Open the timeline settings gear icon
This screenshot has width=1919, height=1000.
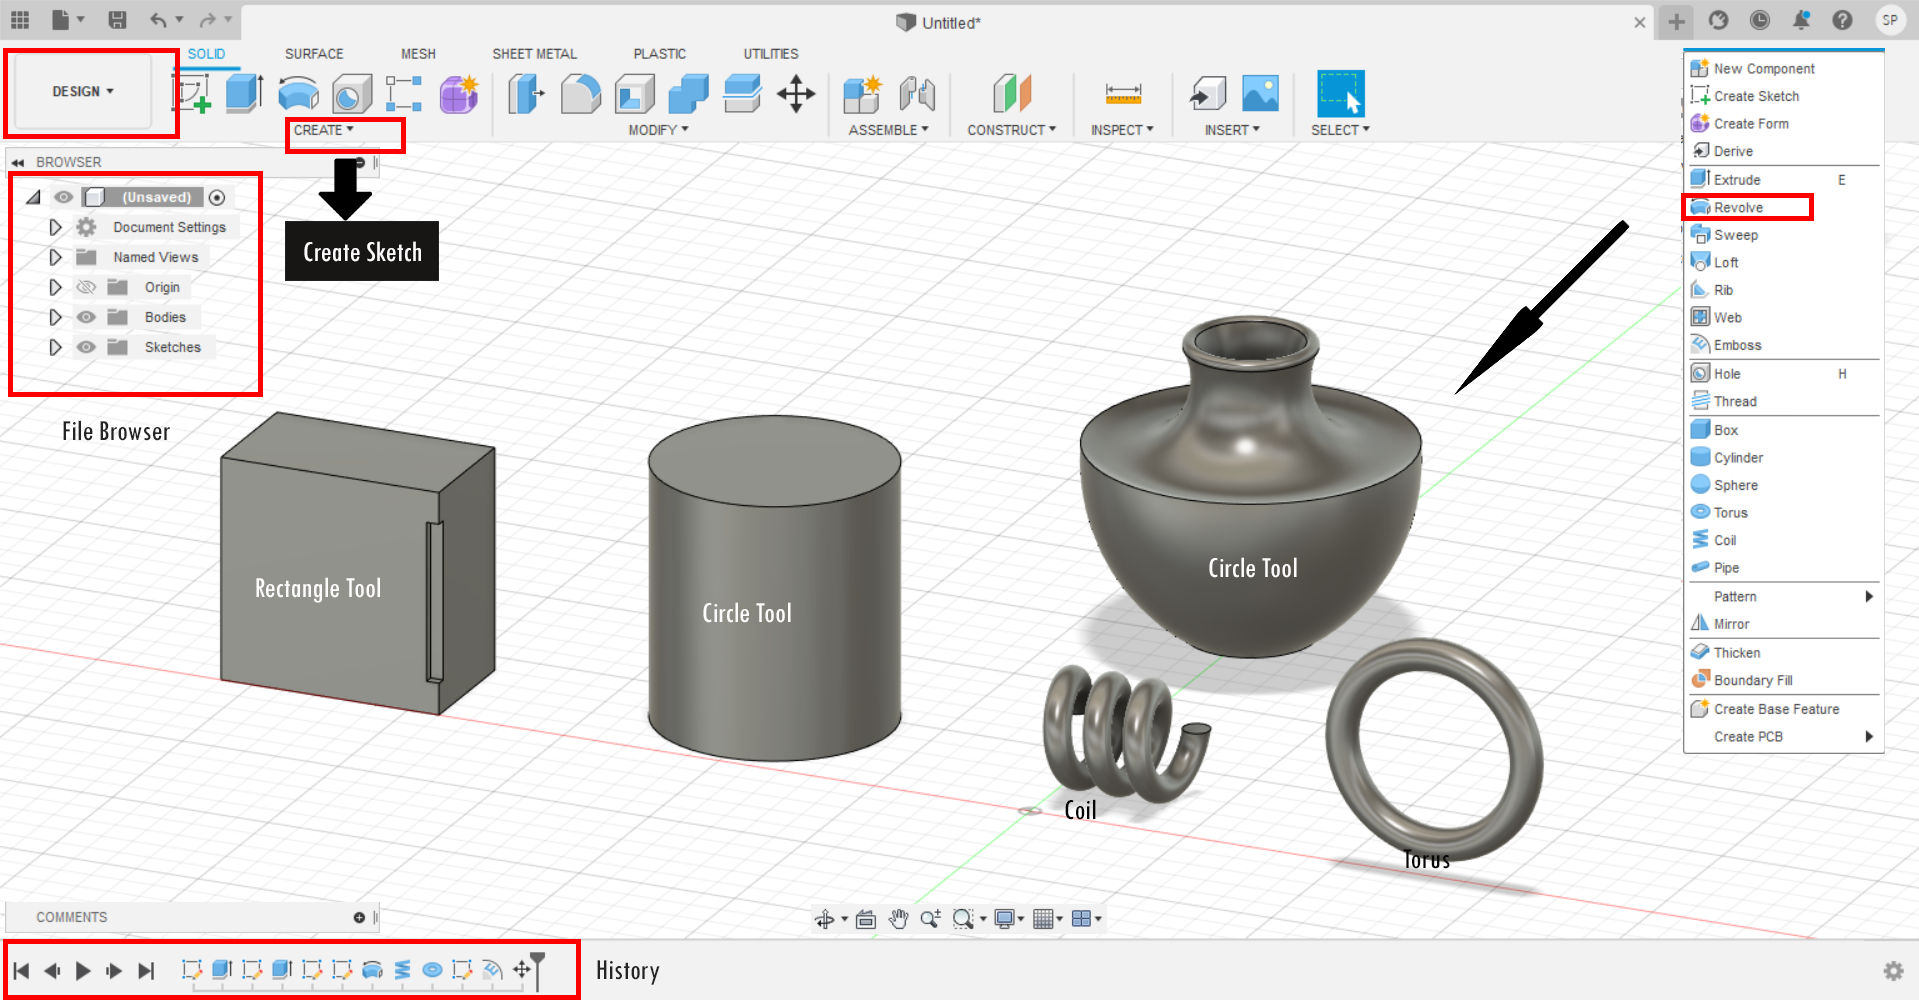point(1893,971)
